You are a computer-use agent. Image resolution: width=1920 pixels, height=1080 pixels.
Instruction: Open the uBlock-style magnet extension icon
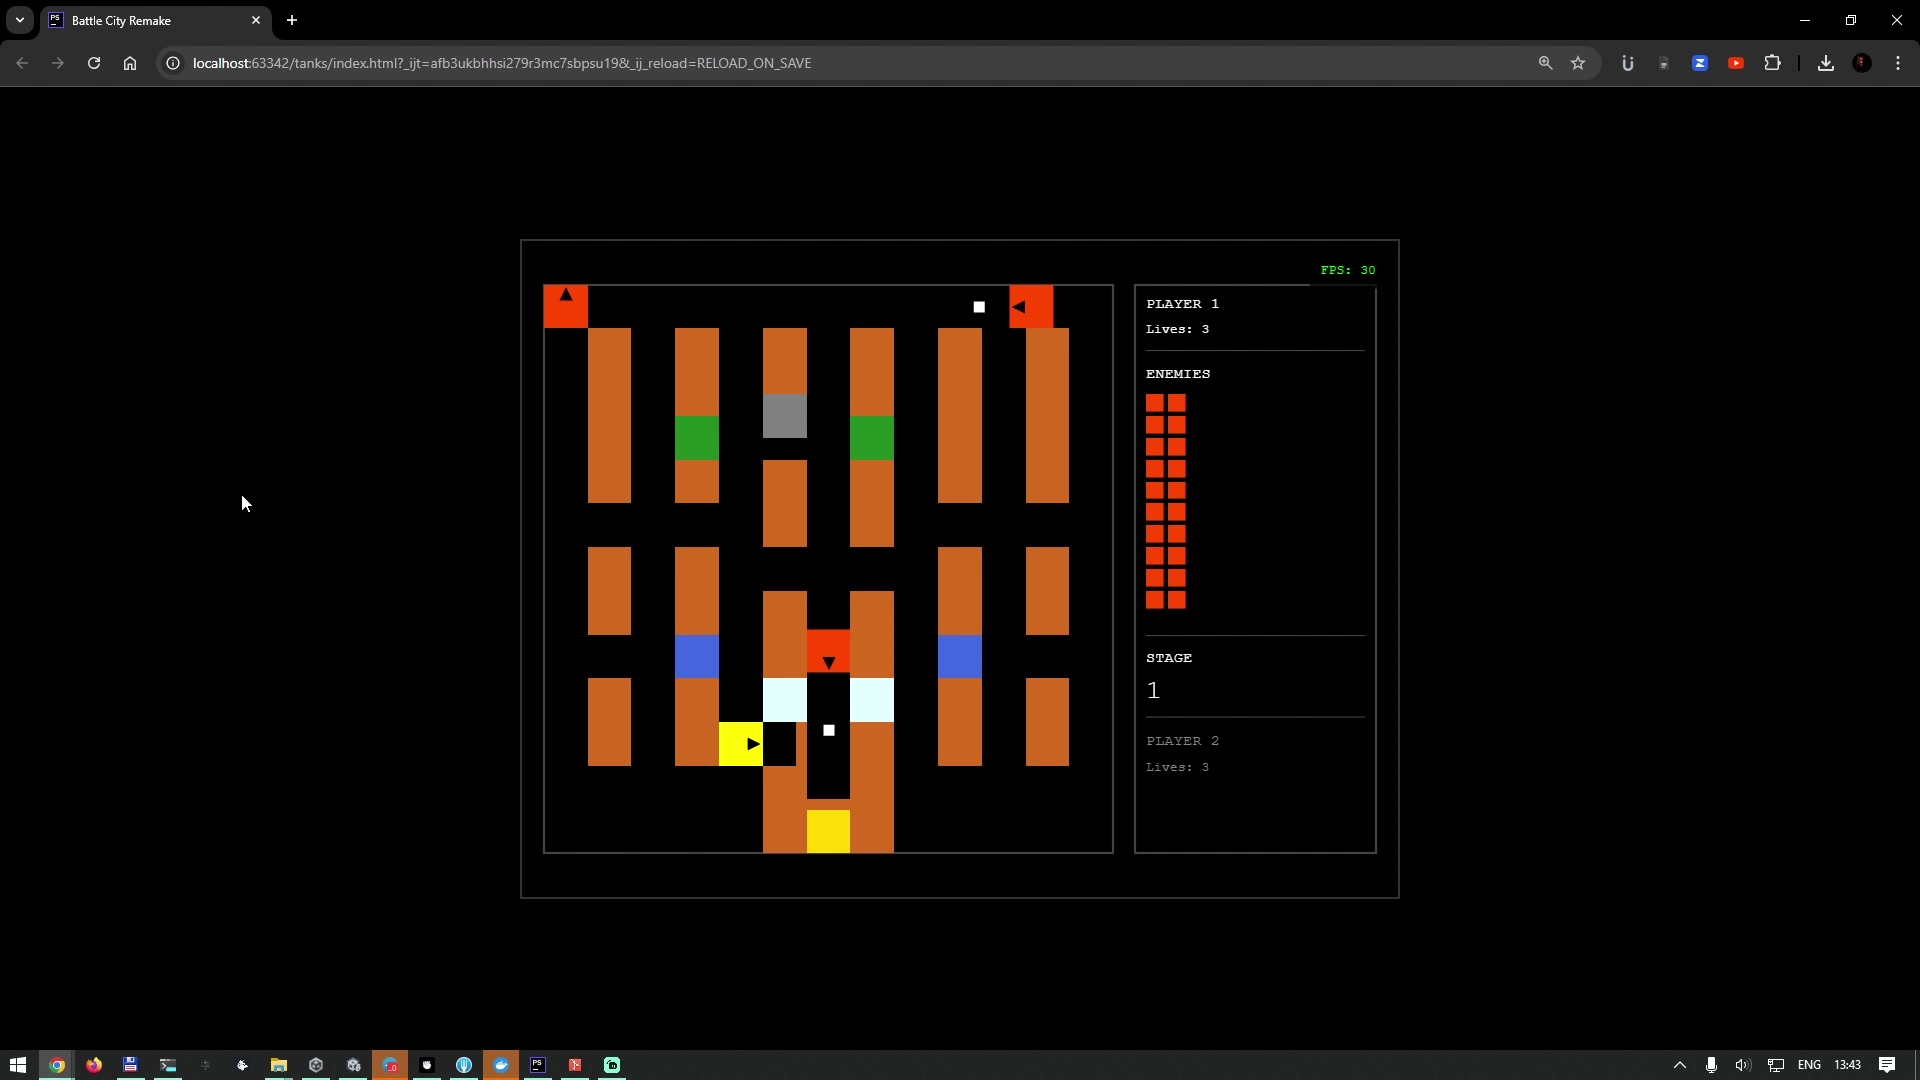point(1627,62)
